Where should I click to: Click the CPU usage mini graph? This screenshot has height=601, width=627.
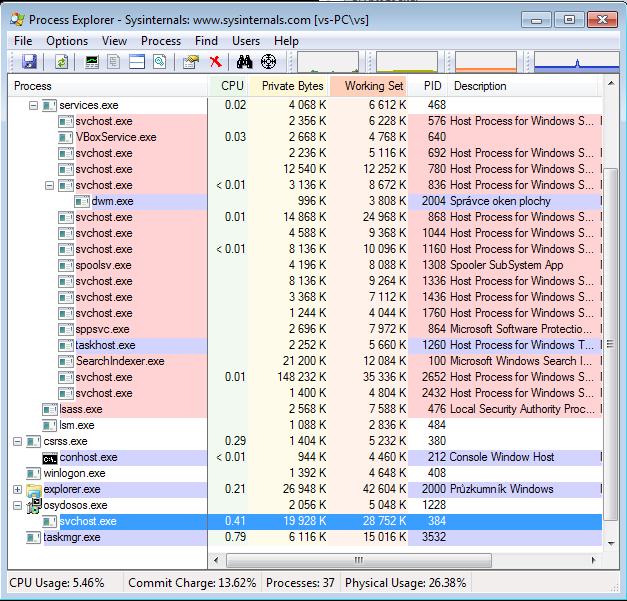[x=328, y=62]
